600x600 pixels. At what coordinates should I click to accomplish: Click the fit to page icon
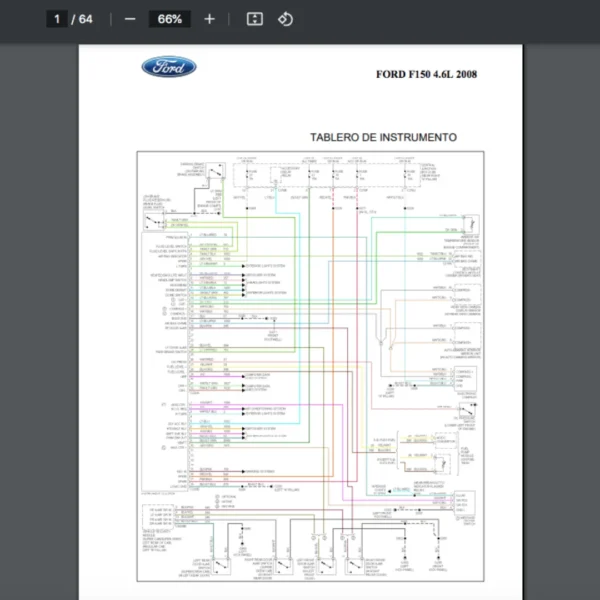point(254,19)
